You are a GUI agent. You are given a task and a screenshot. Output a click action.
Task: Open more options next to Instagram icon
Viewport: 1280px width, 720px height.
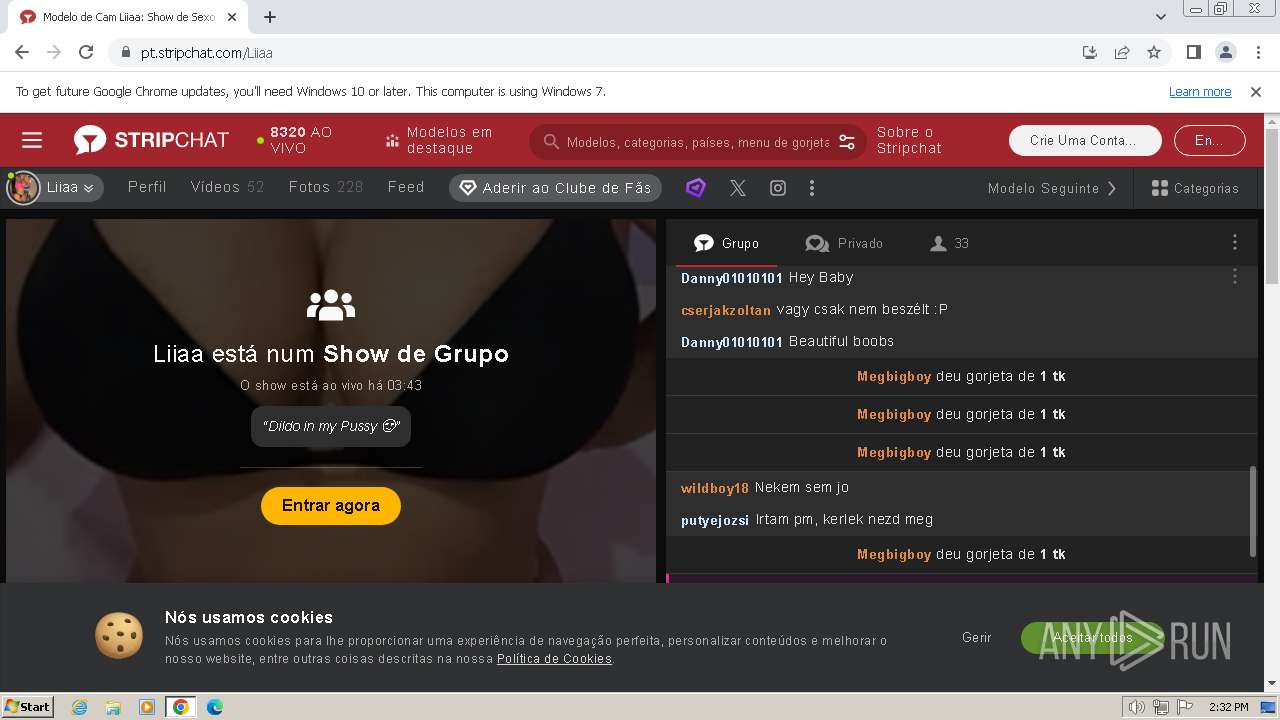812,188
